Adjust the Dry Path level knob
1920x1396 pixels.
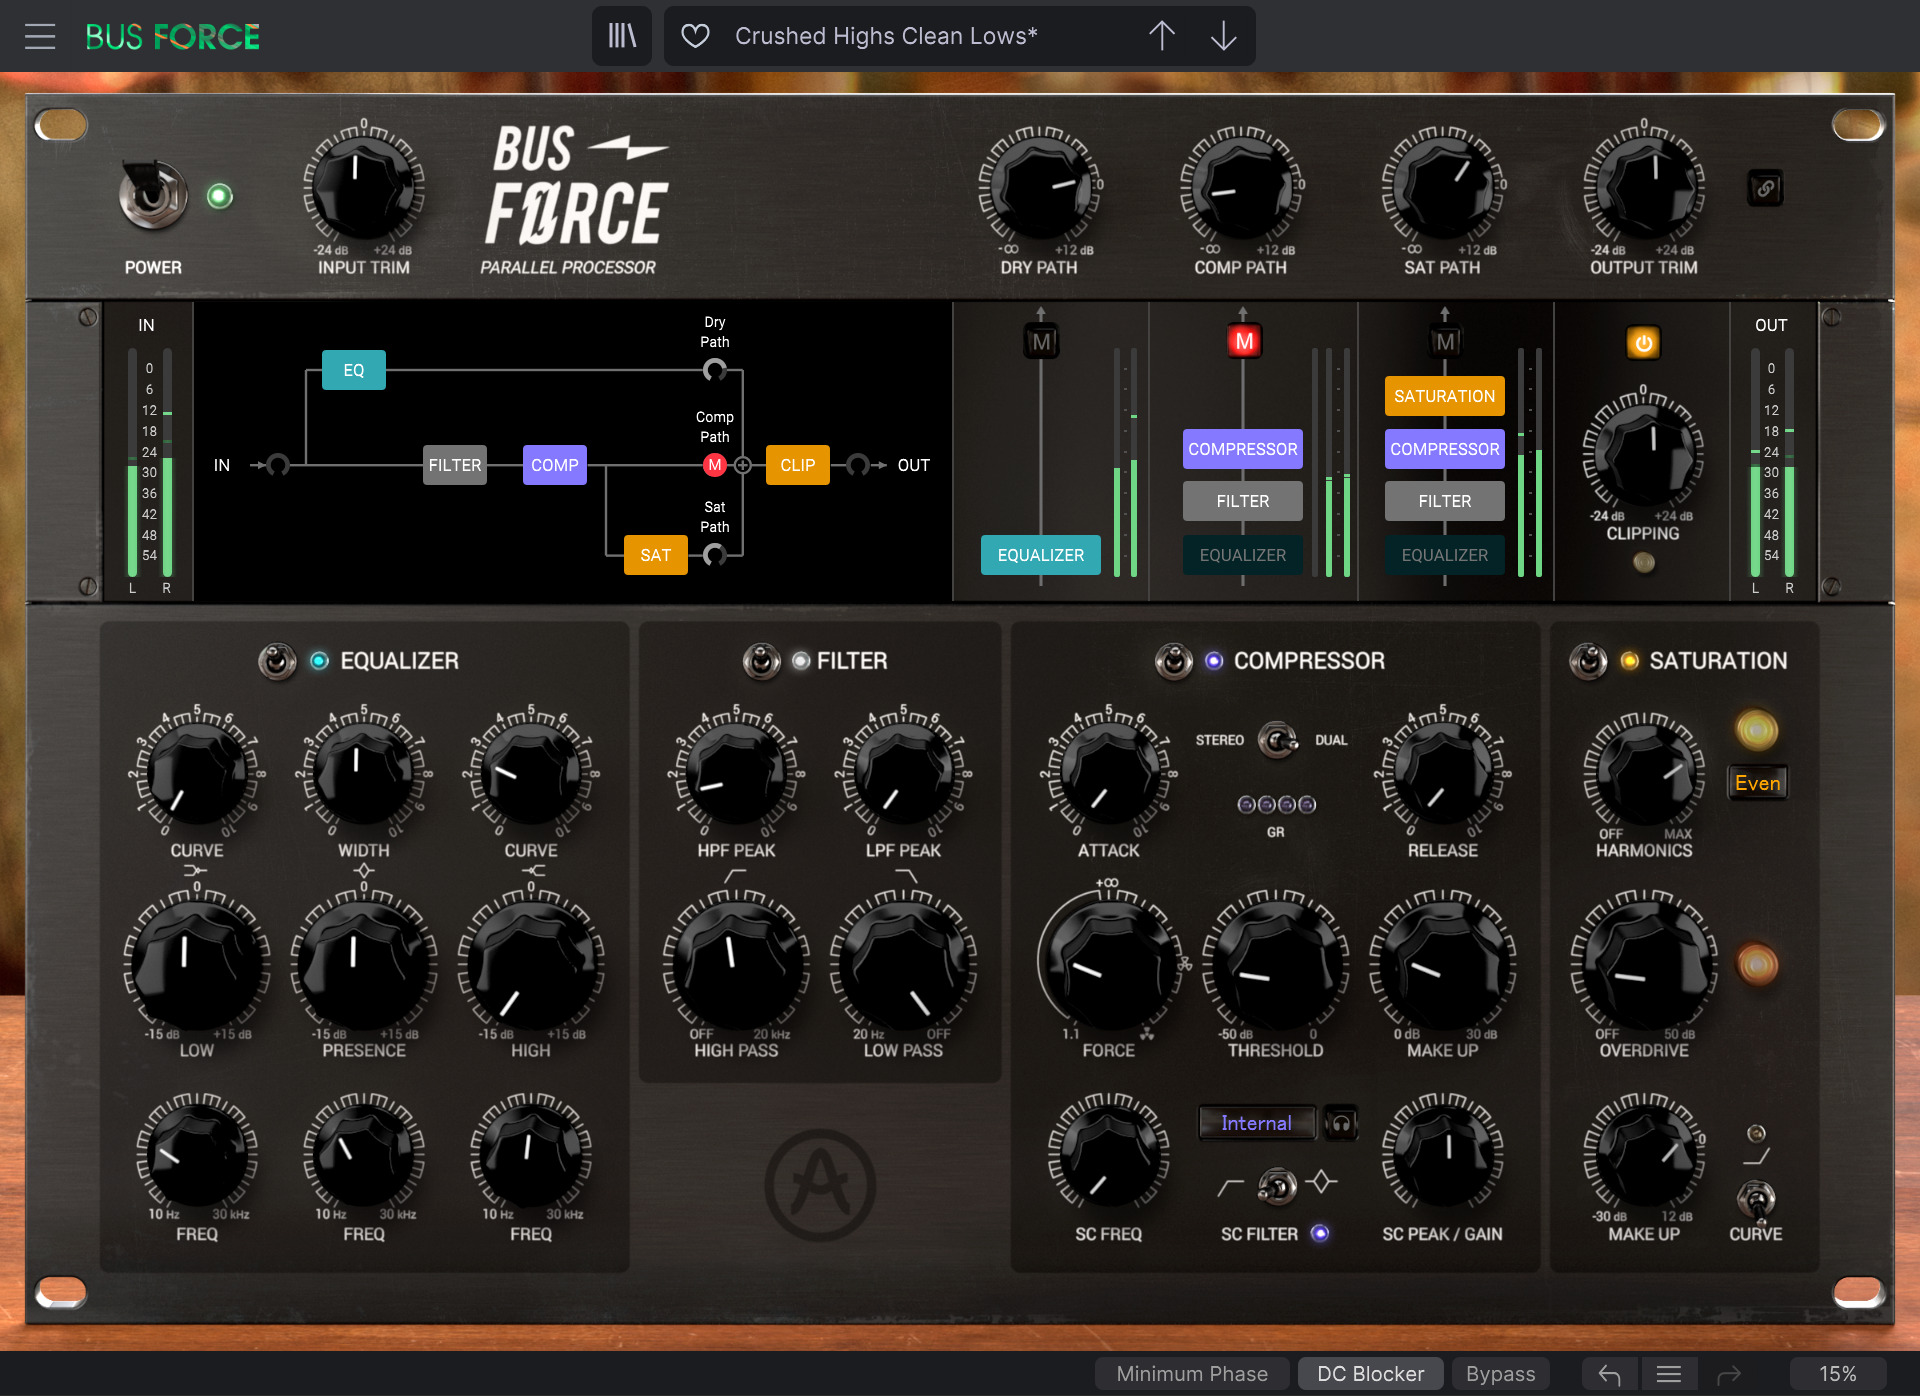(x=1039, y=187)
